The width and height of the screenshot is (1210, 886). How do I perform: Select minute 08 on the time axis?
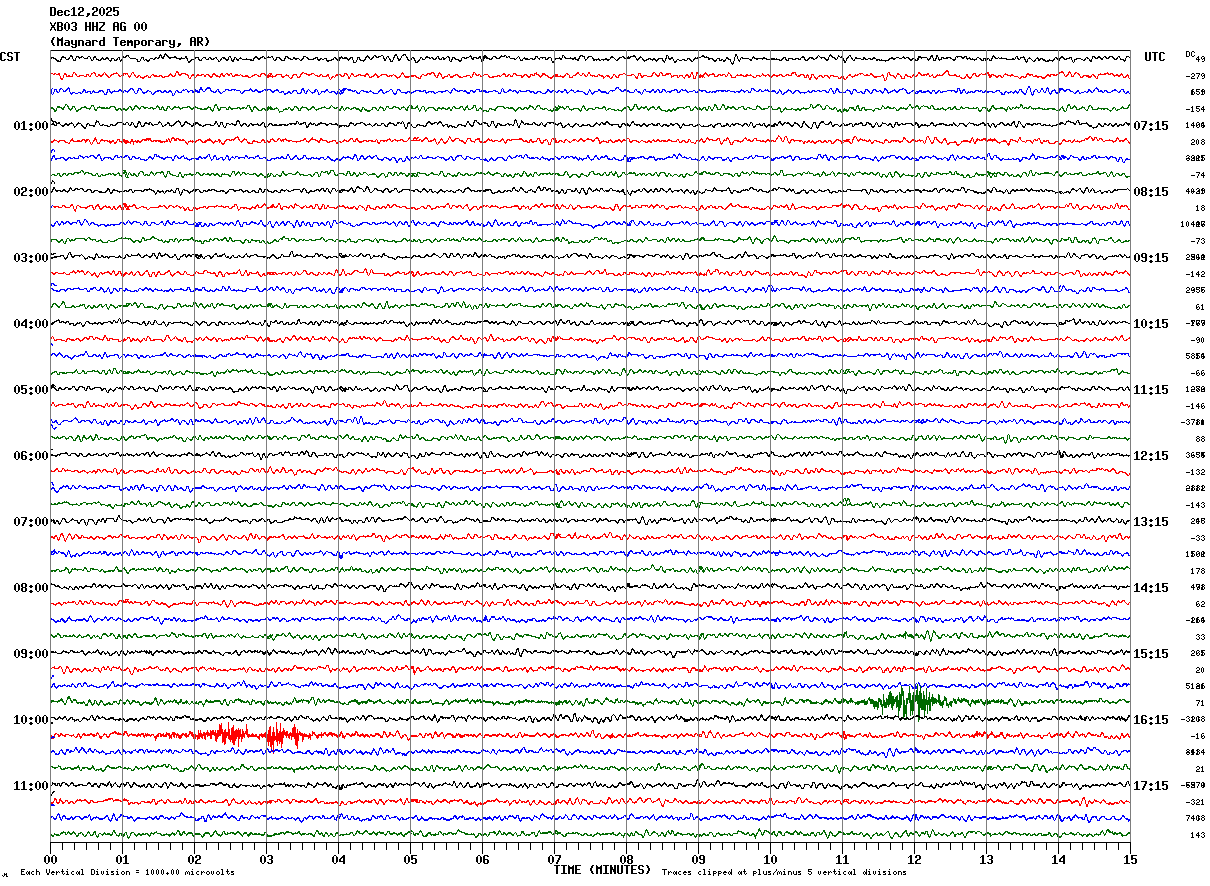click(x=626, y=859)
